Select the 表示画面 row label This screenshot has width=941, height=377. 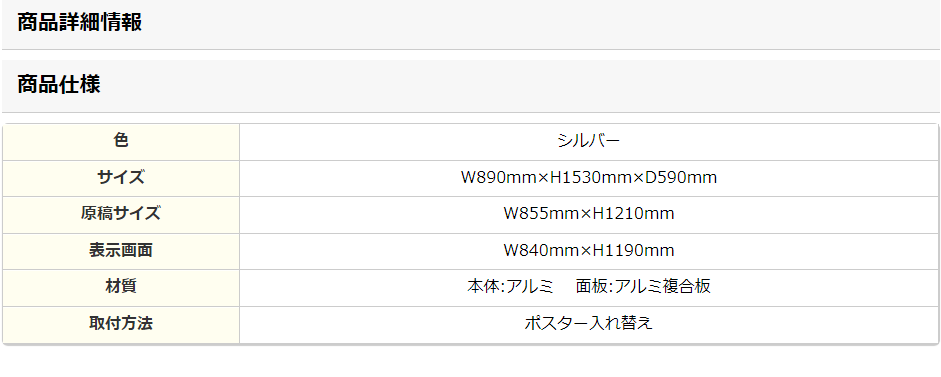point(121,251)
